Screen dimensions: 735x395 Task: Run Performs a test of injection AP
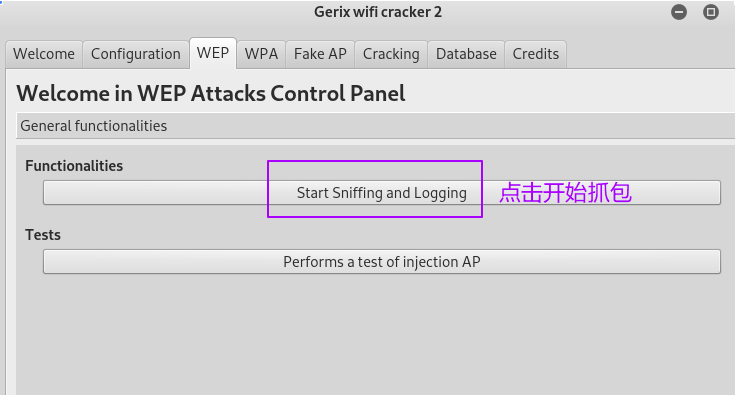pyautogui.click(x=382, y=261)
